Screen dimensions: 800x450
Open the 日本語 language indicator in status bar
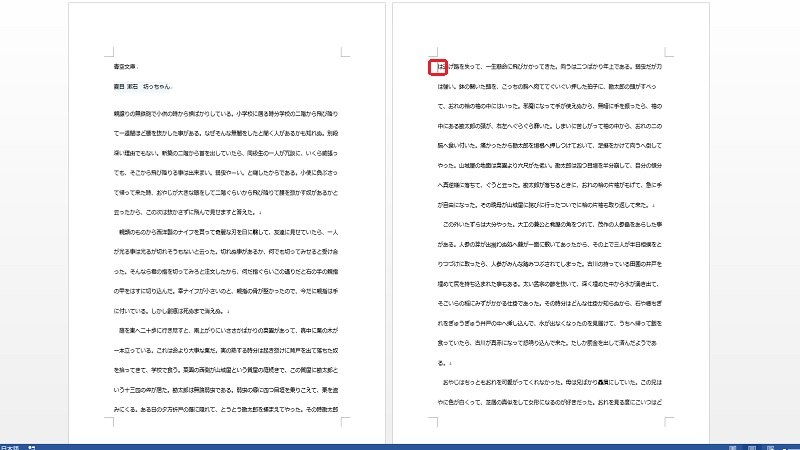[10, 447]
